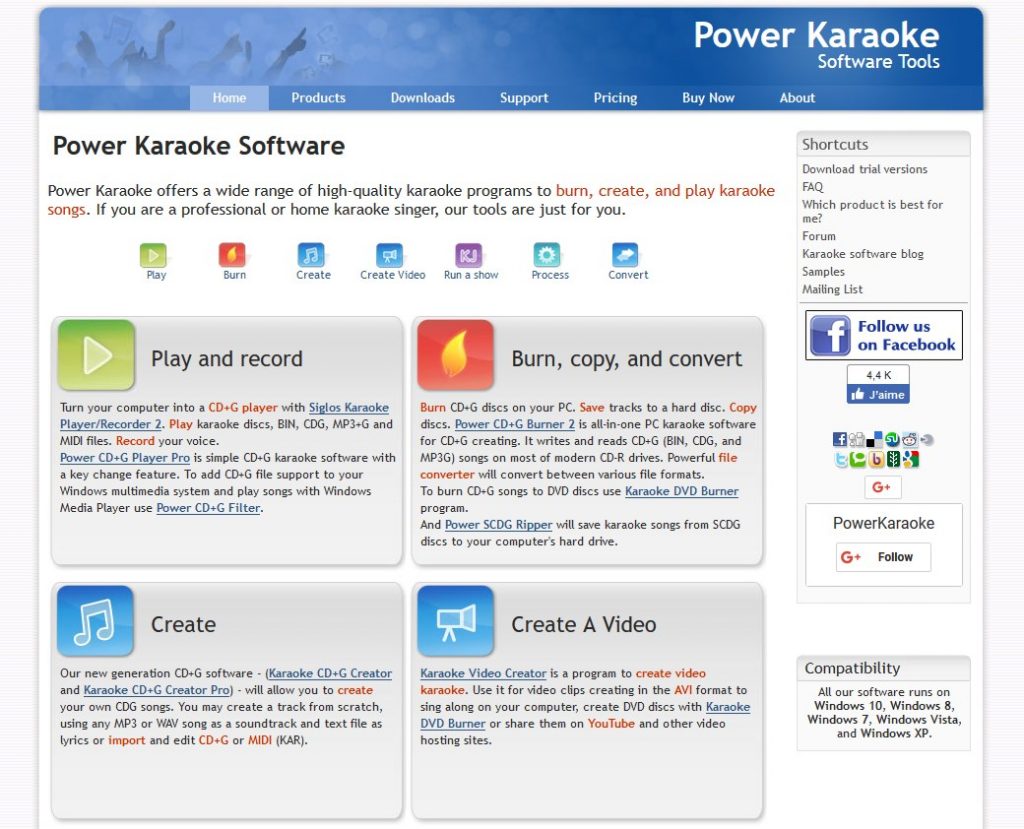1024x829 pixels.
Task: Click the Burn flame icon in the icon row
Action: click(233, 253)
